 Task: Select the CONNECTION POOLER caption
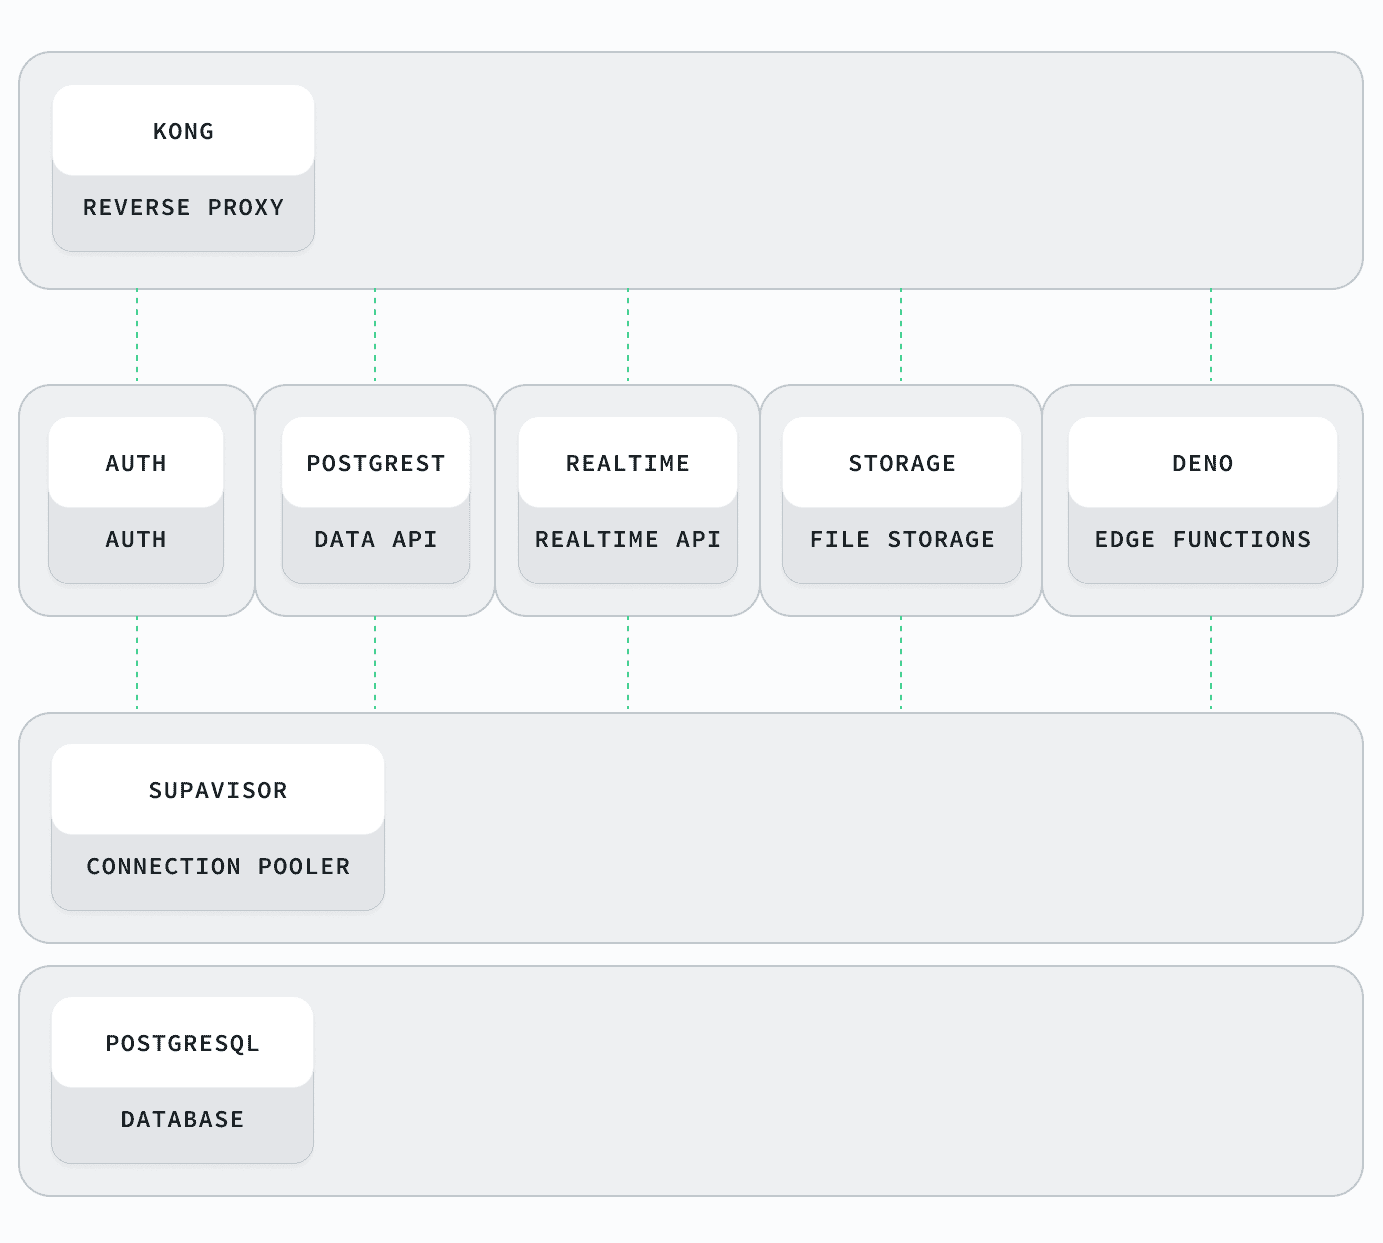[x=218, y=866]
